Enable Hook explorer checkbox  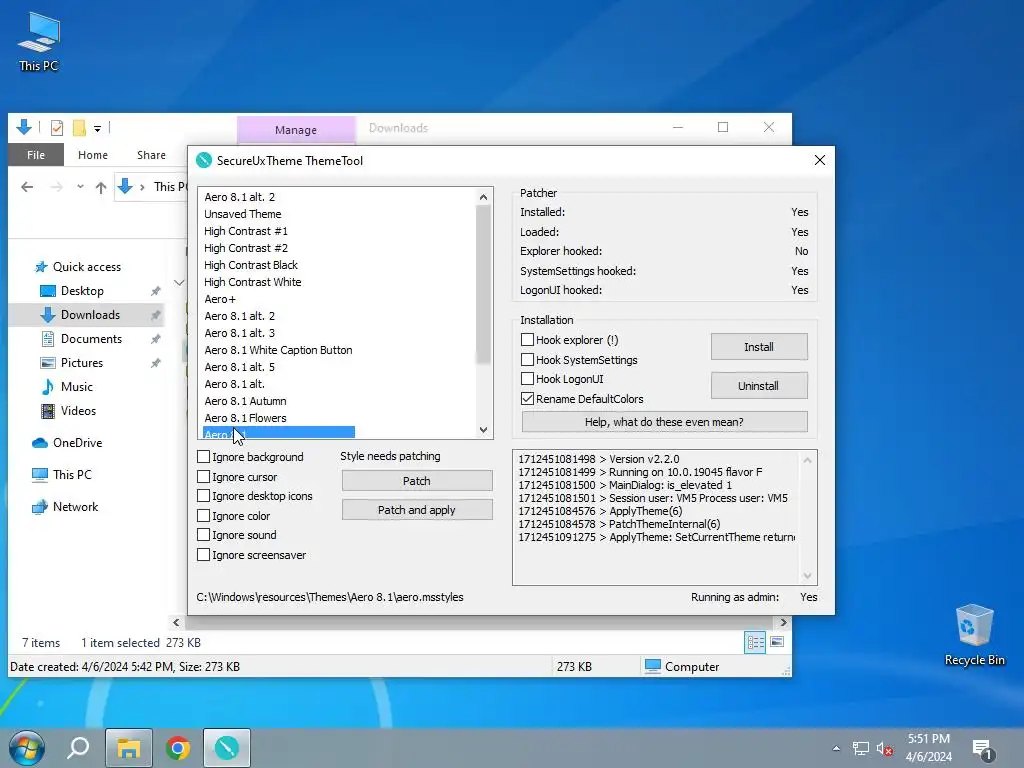(527, 340)
